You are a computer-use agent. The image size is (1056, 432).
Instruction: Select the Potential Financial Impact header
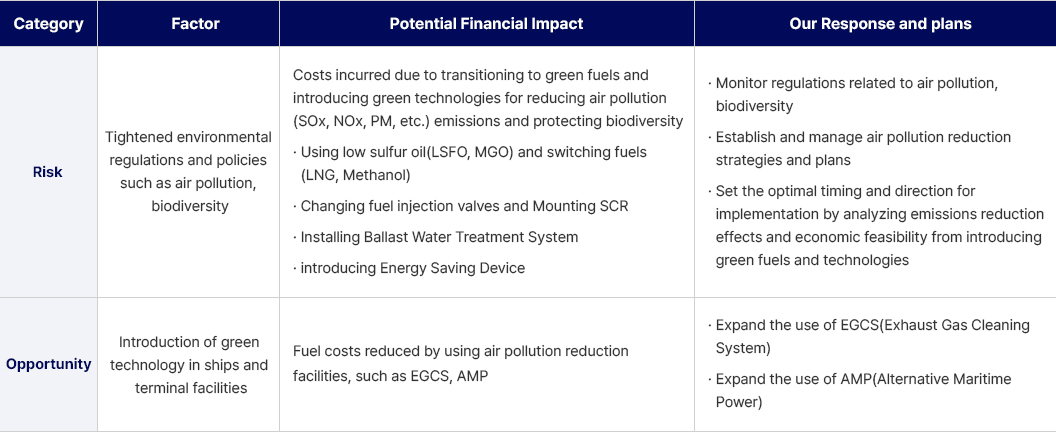[x=486, y=24]
